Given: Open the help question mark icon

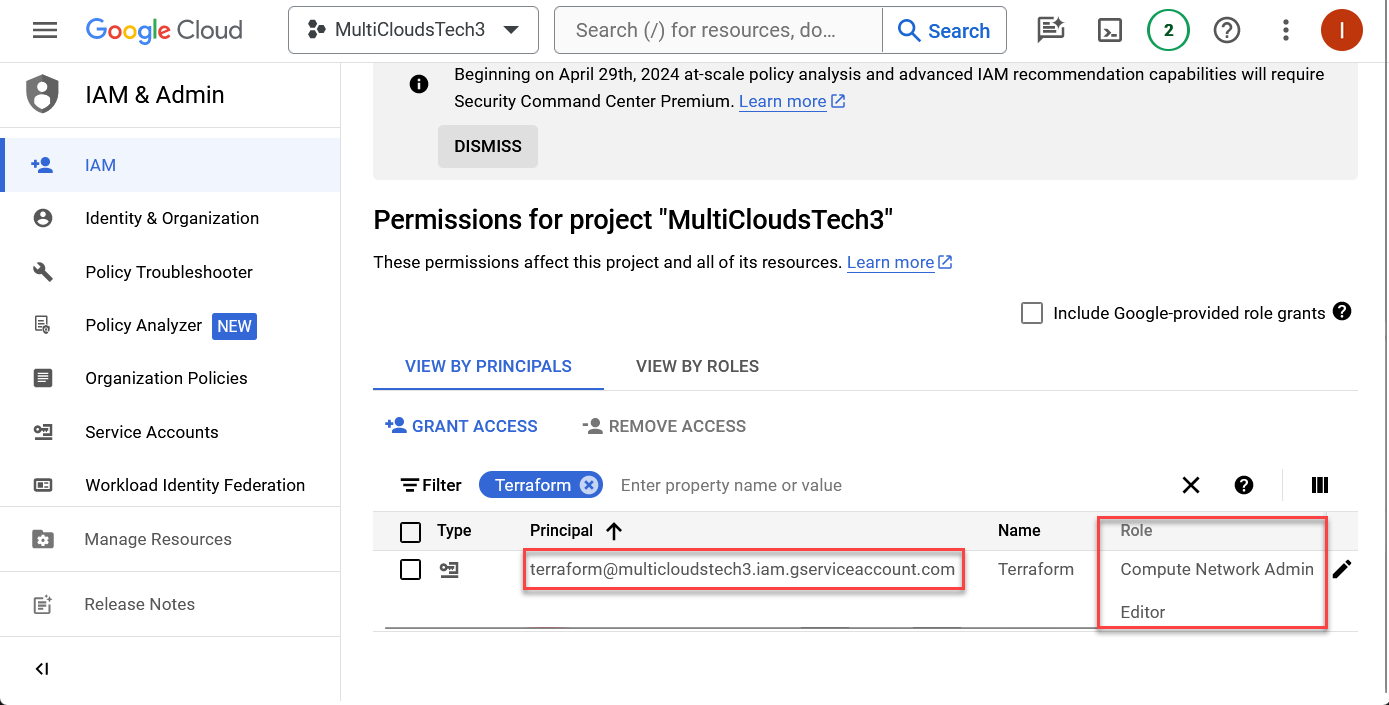Looking at the screenshot, I should coord(1227,30).
